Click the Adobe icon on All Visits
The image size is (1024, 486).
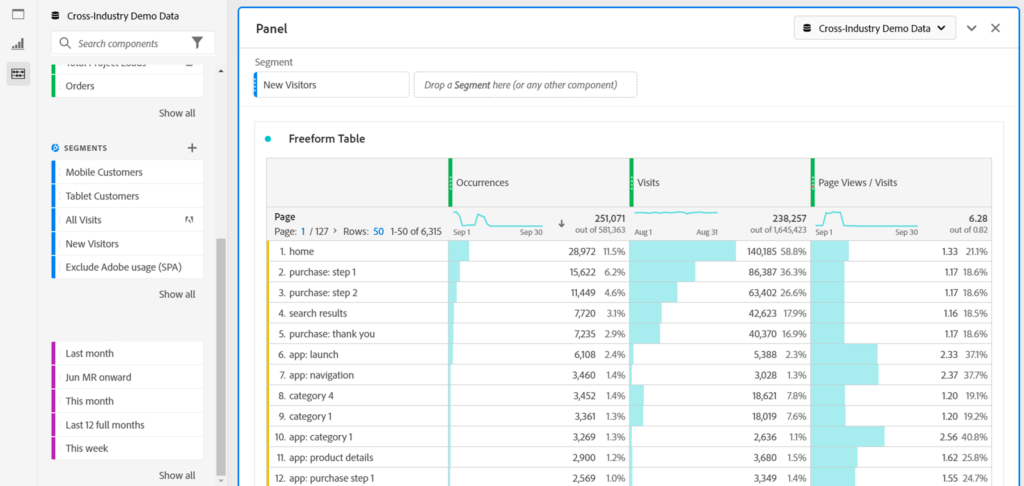click(189, 220)
